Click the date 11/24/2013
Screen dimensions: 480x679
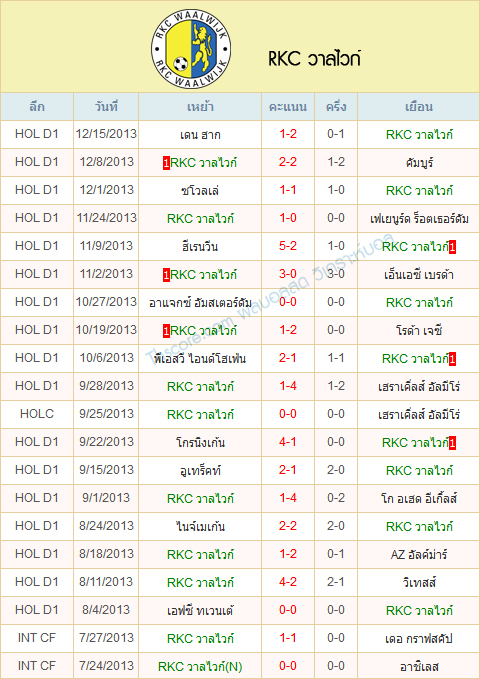click(x=107, y=218)
